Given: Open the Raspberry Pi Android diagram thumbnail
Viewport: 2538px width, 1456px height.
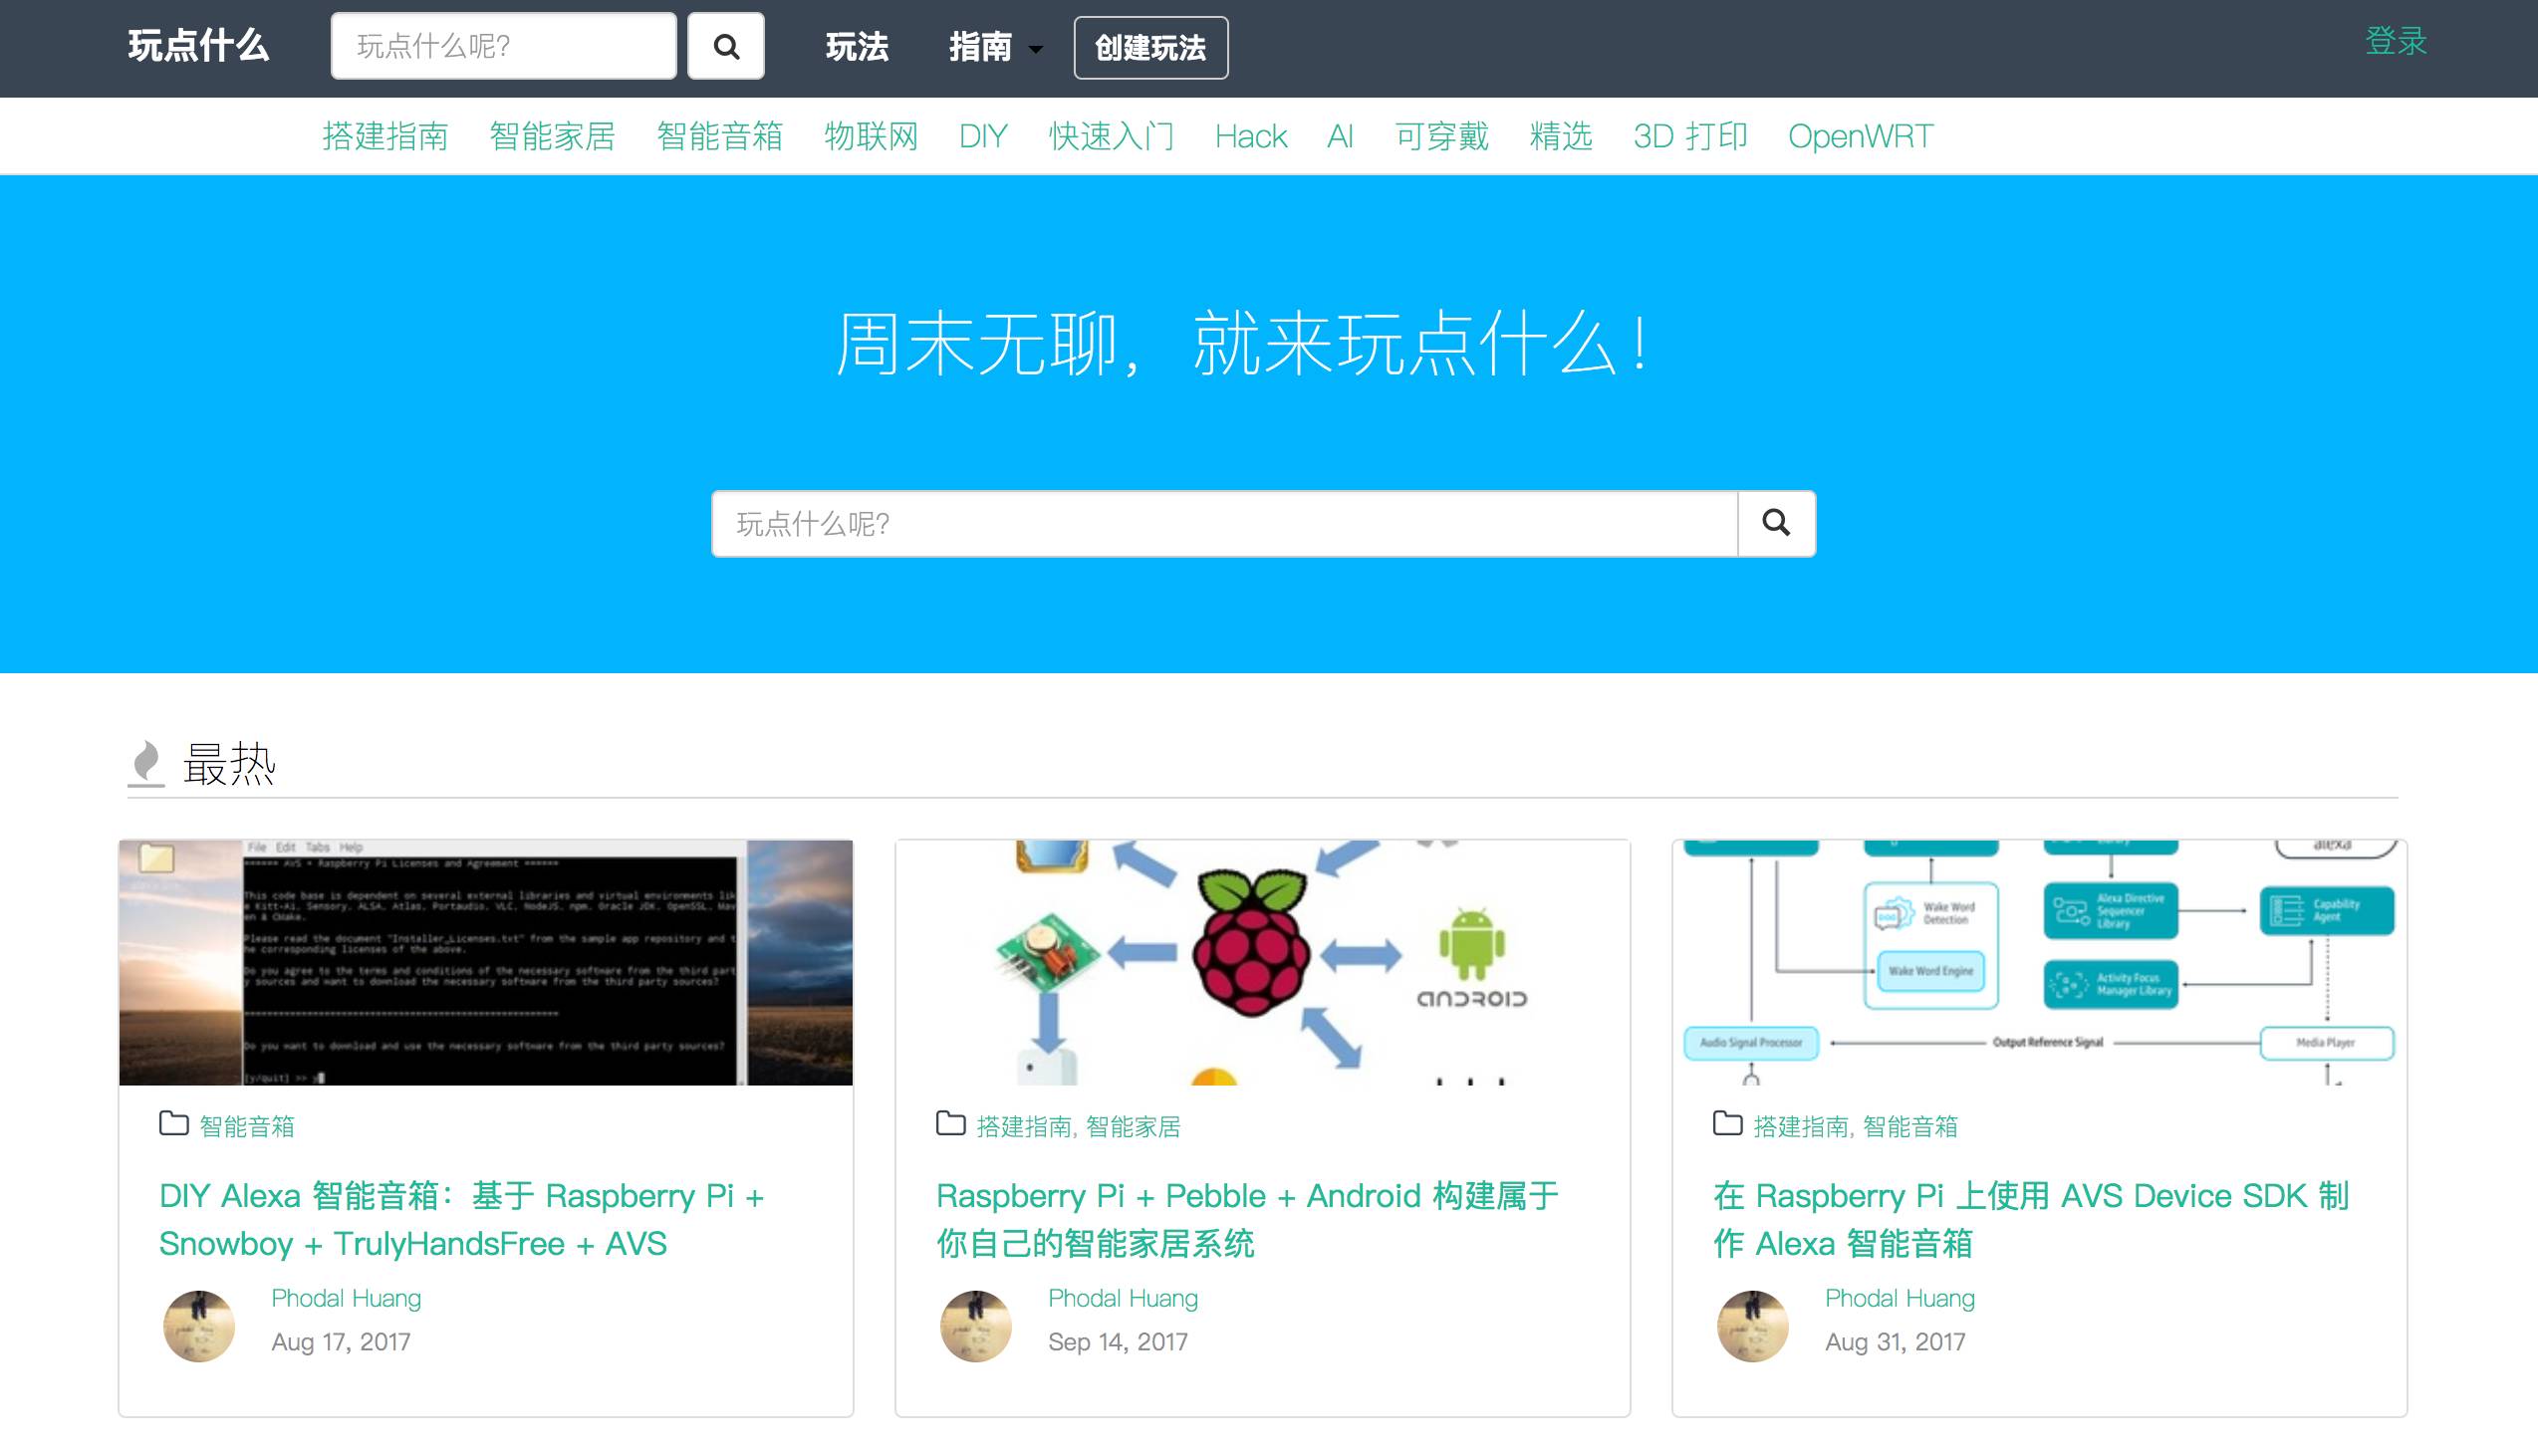Looking at the screenshot, I should [1262, 962].
